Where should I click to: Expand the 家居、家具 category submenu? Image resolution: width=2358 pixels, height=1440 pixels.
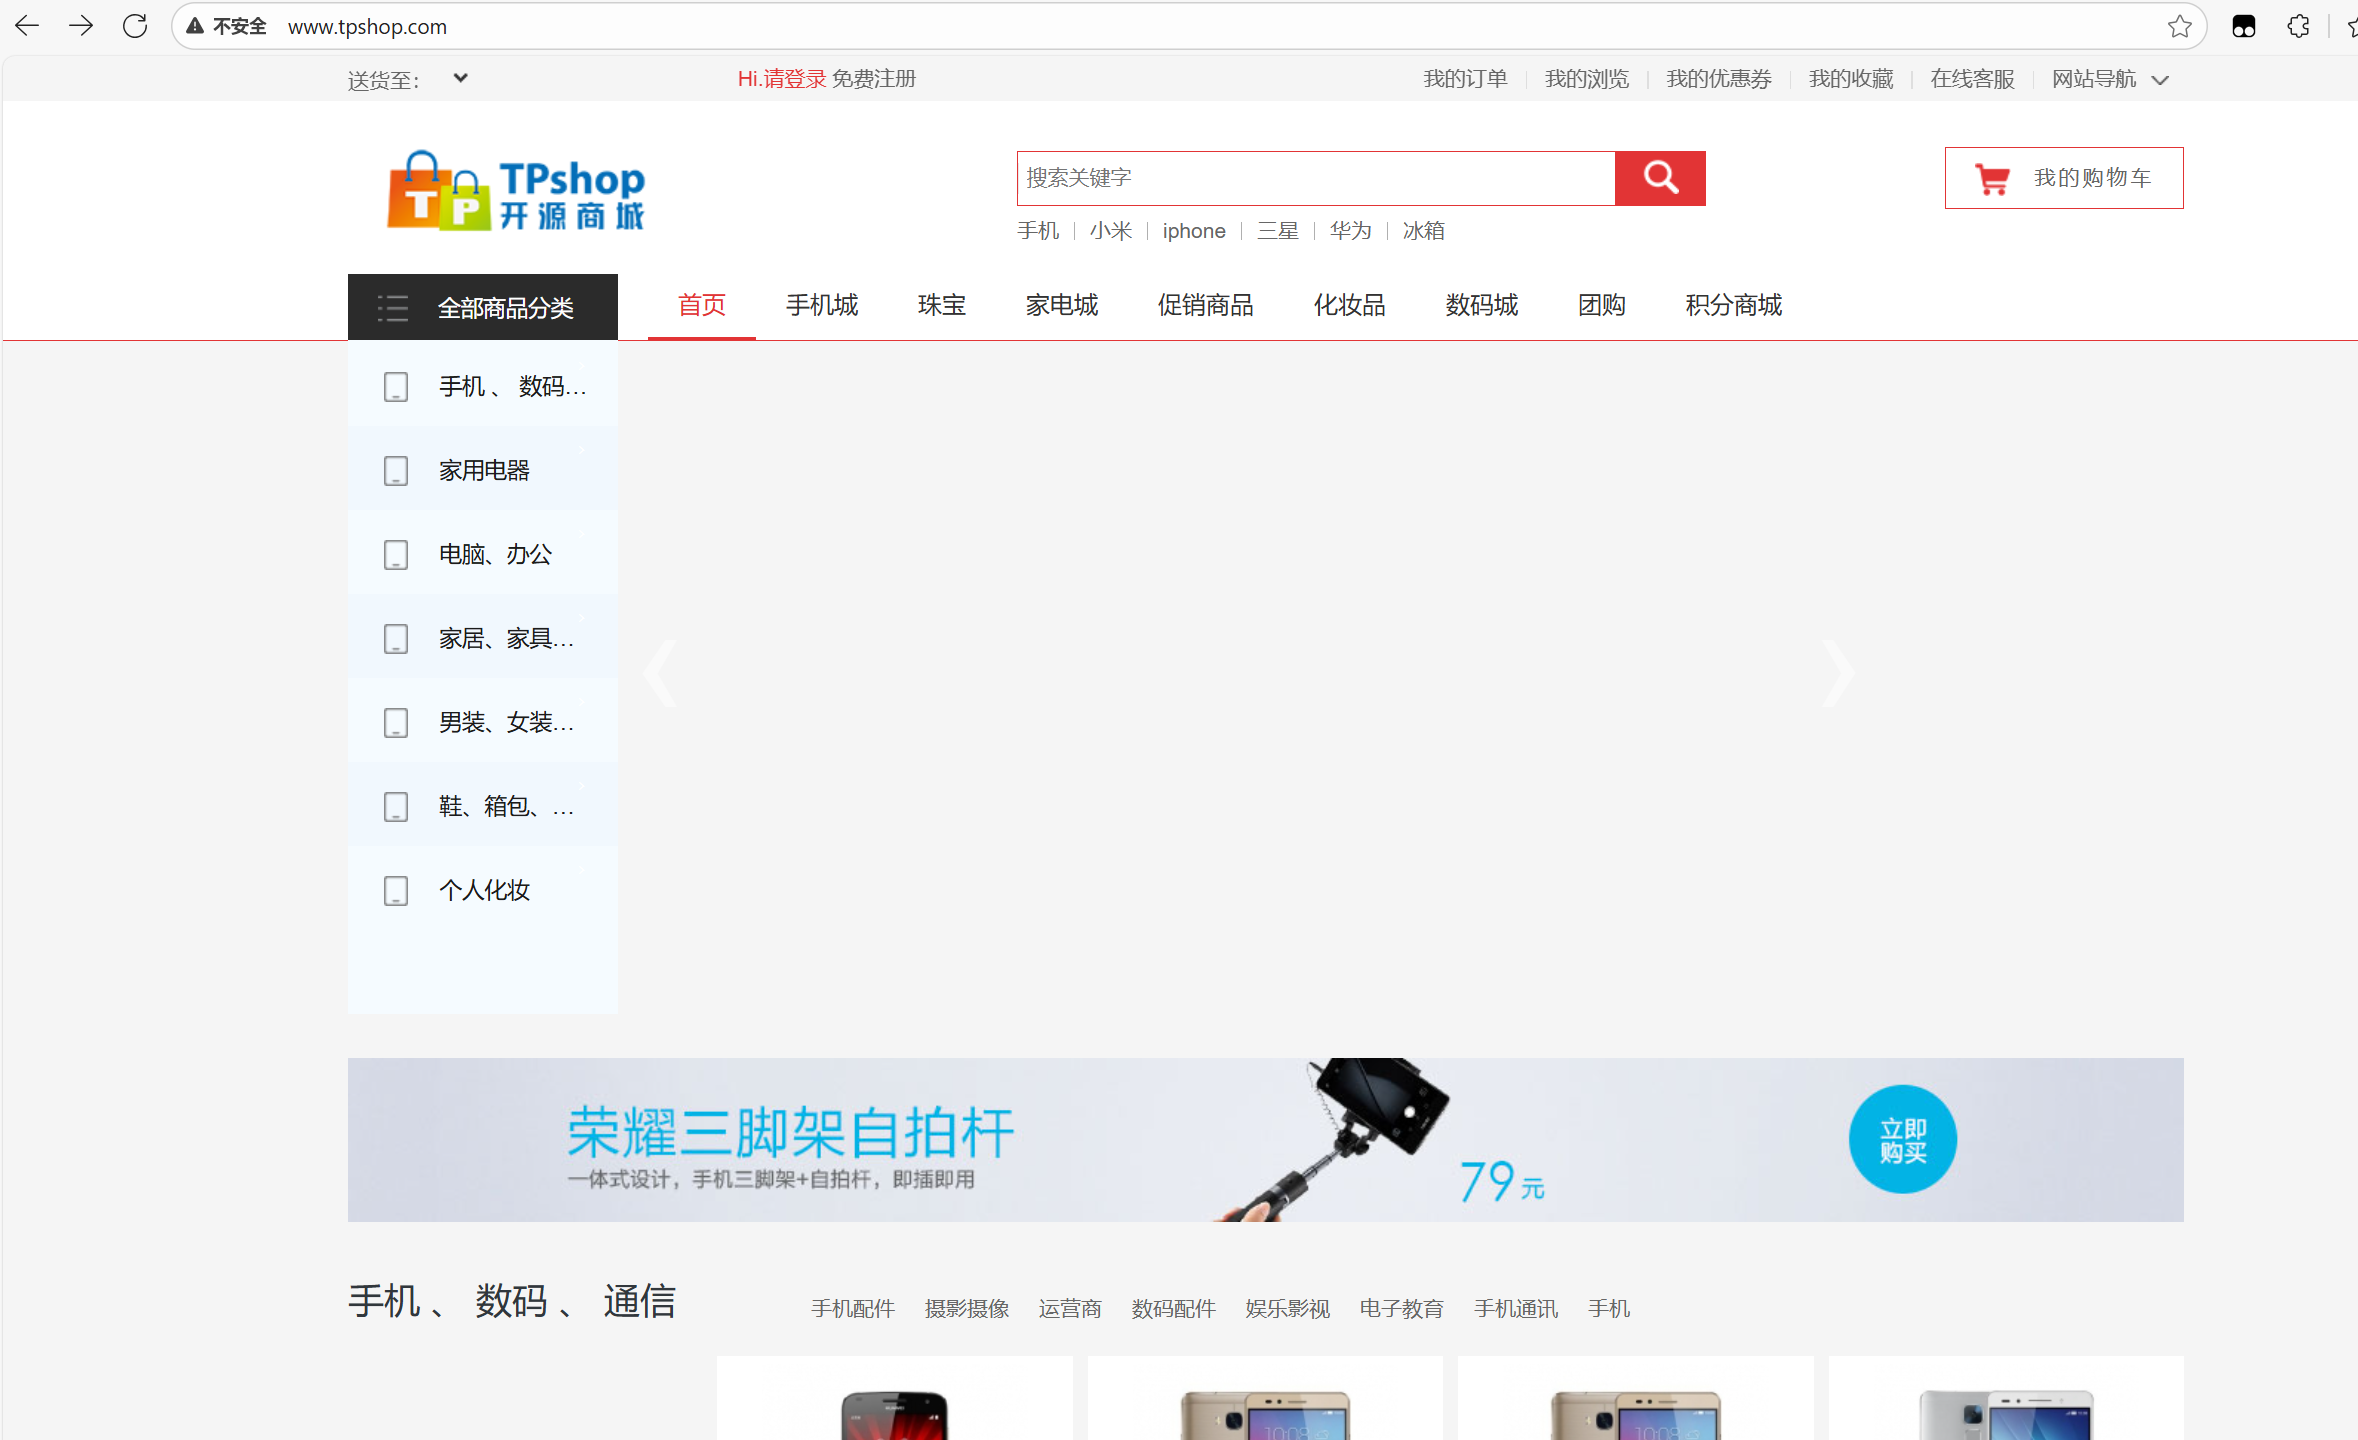pos(505,637)
